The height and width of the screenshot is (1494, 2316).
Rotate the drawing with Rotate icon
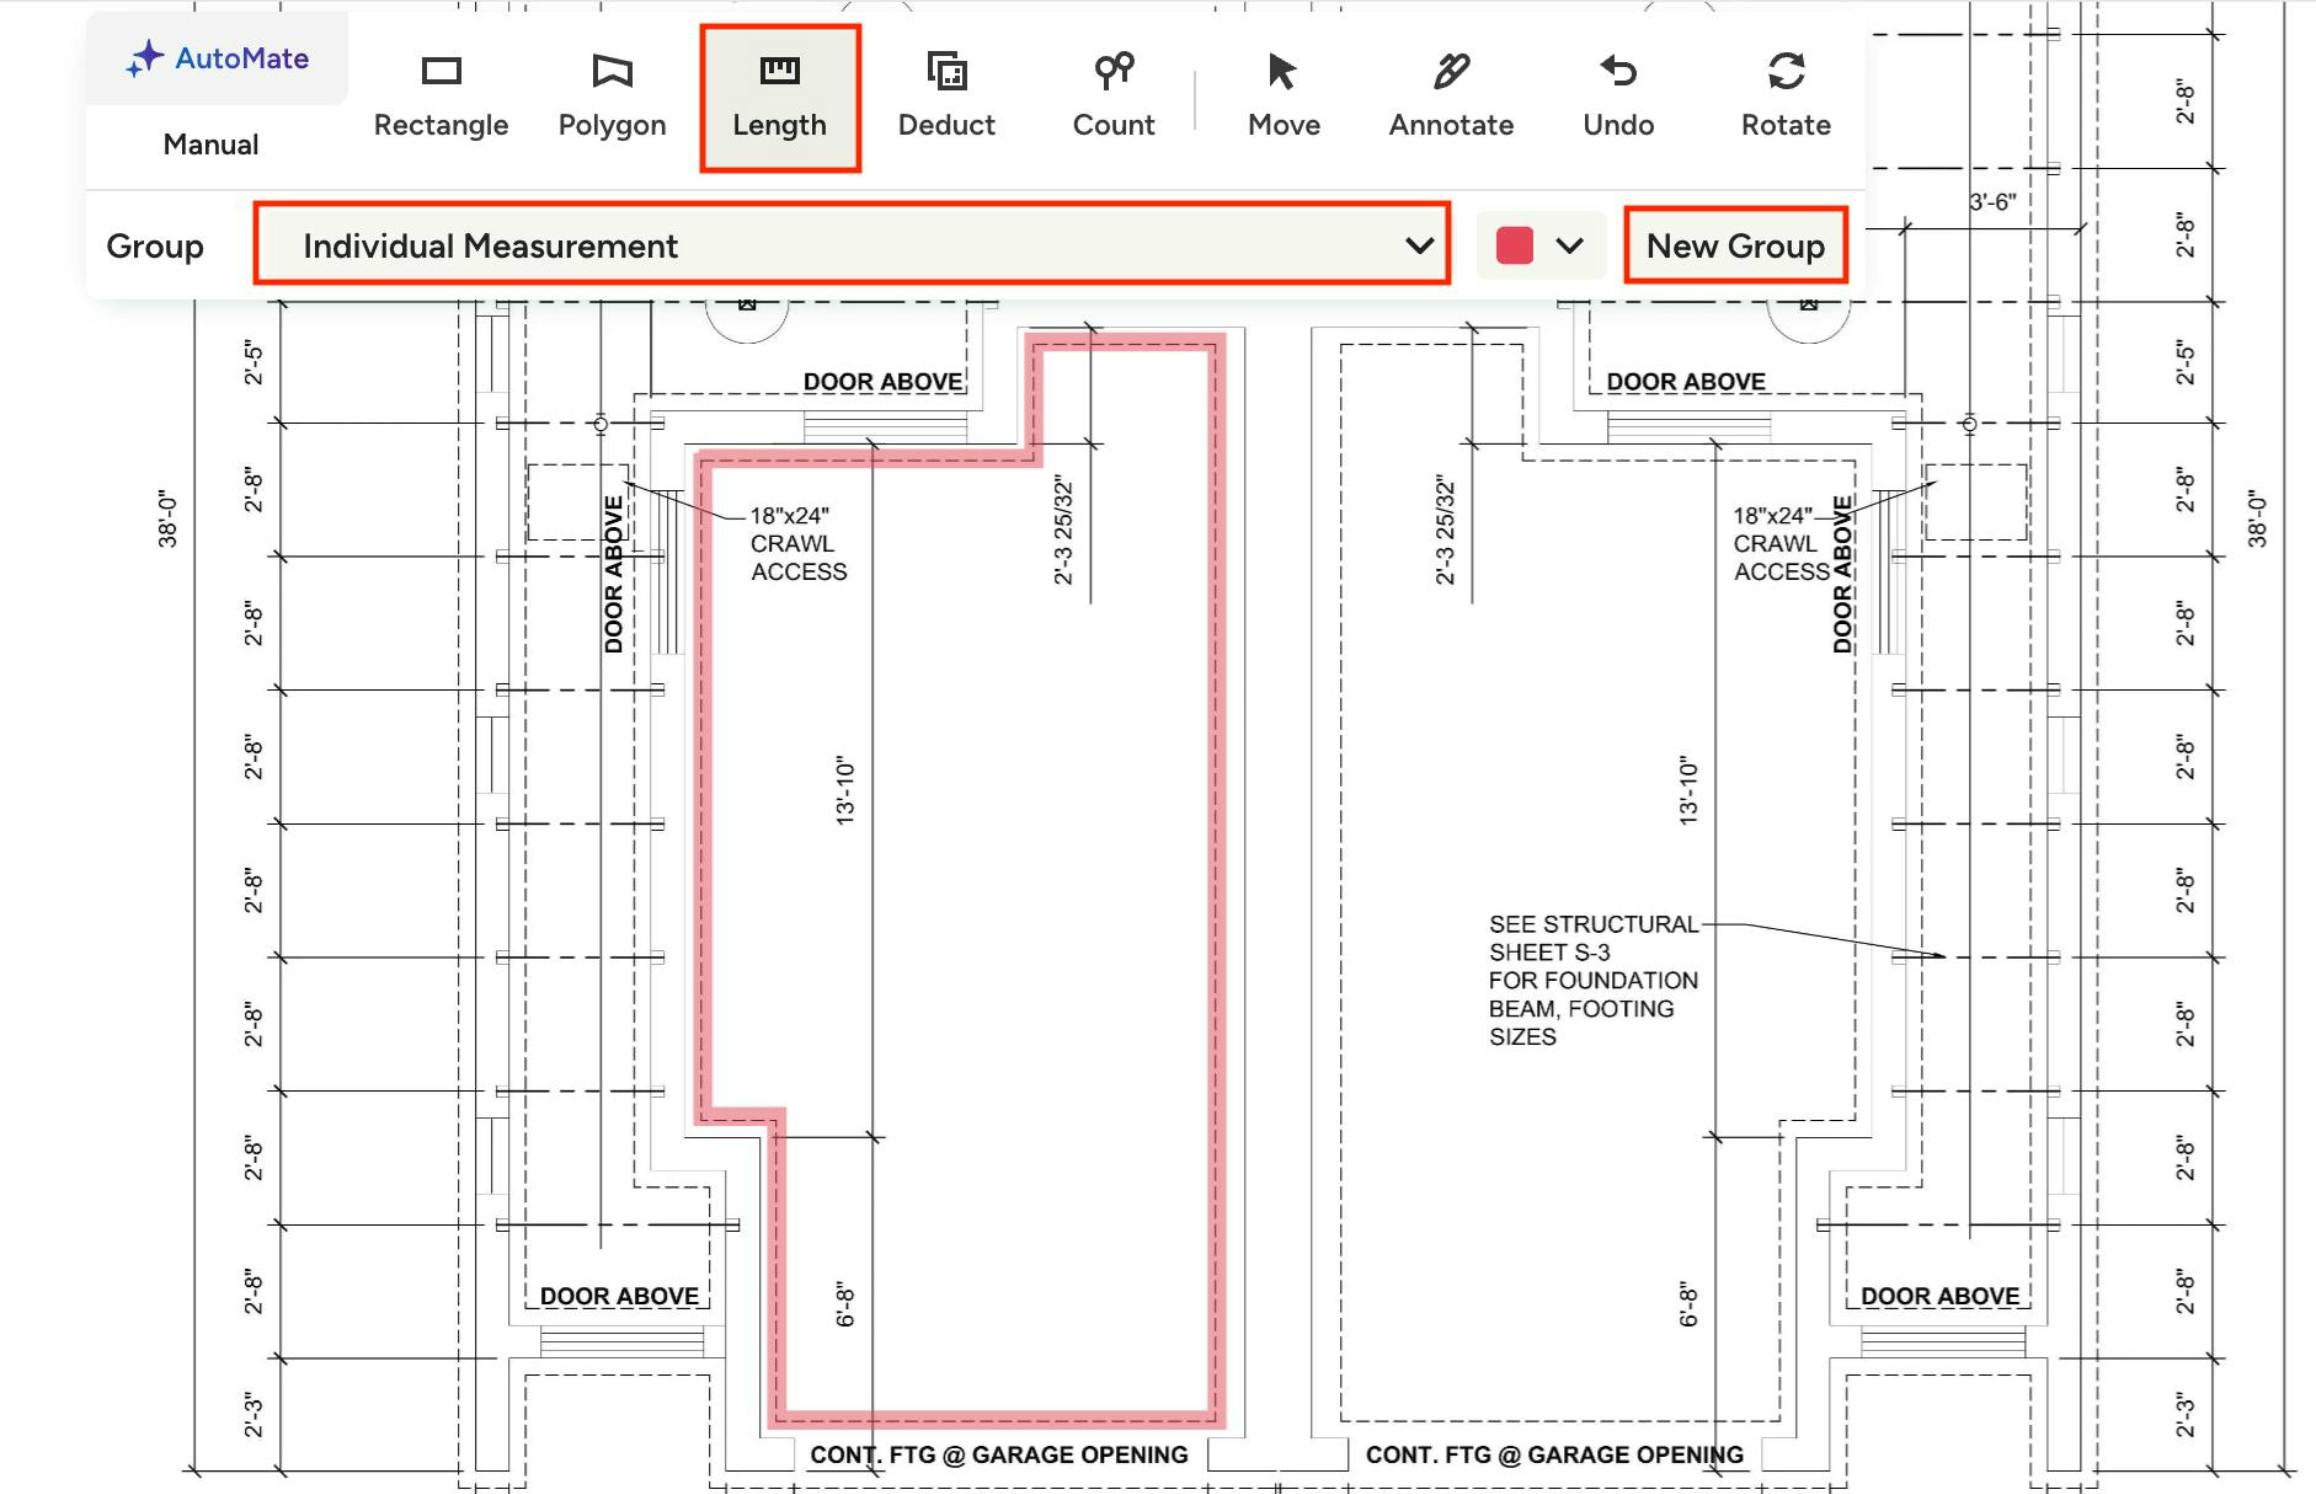(1785, 96)
